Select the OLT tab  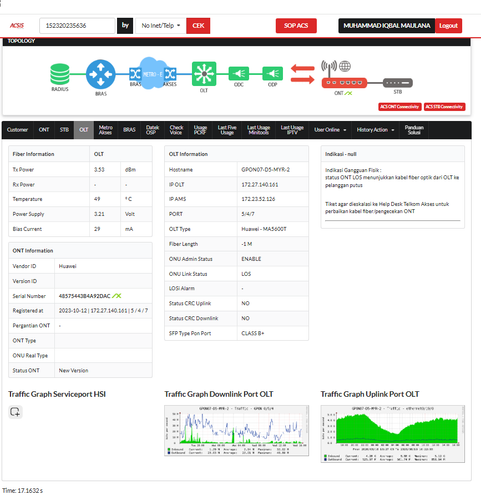(84, 130)
